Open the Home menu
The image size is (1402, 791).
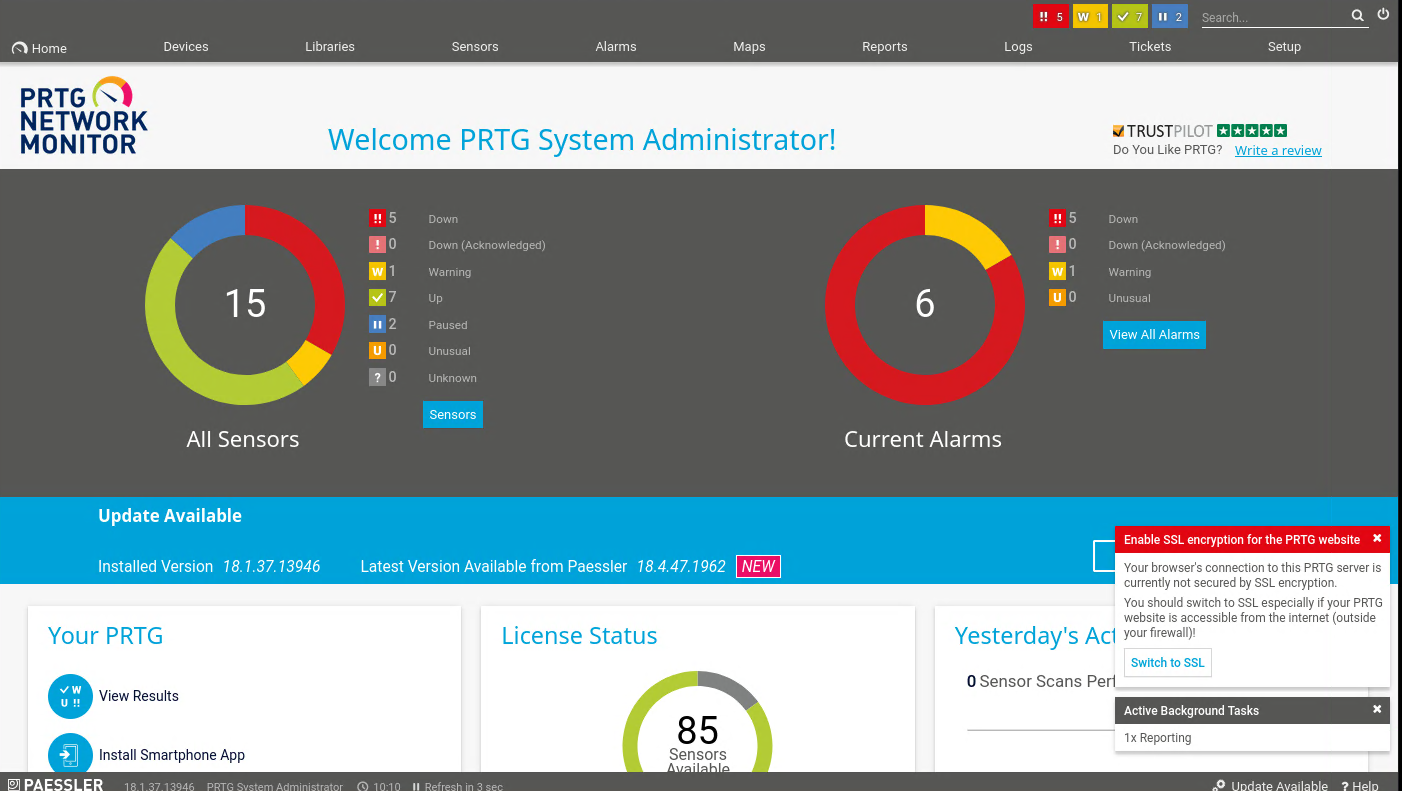click(x=40, y=48)
